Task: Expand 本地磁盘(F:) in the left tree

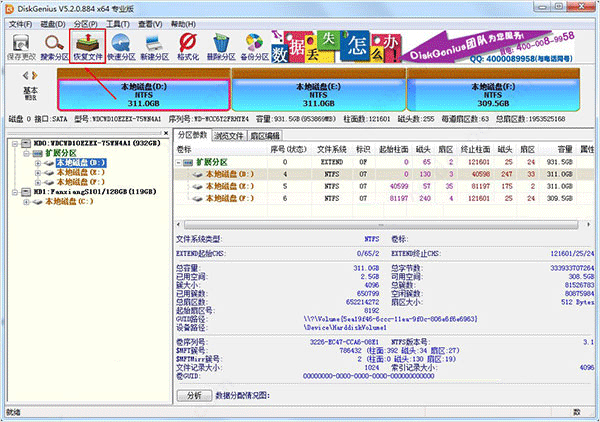Action: tap(38, 182)
